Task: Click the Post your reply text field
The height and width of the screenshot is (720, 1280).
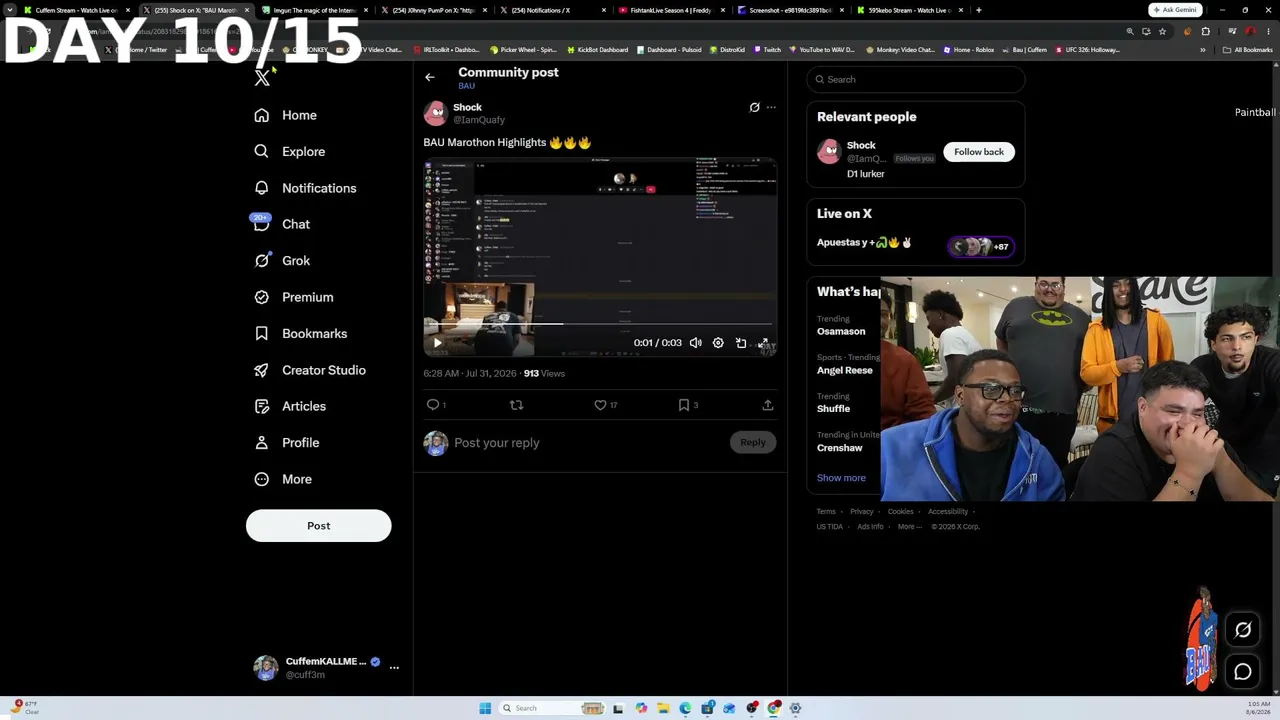Action: tap(588, 443)
